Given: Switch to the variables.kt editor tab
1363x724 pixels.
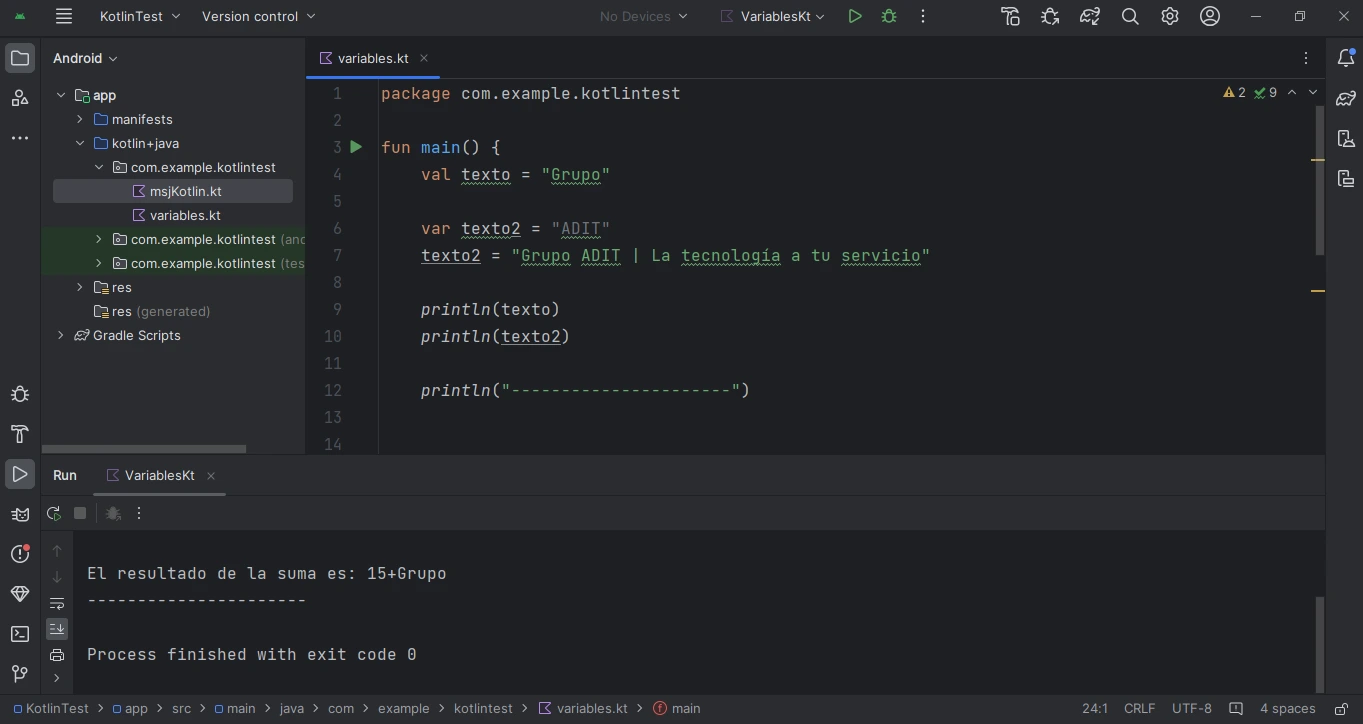Looking at the screenshot, I should coord(372,58).
